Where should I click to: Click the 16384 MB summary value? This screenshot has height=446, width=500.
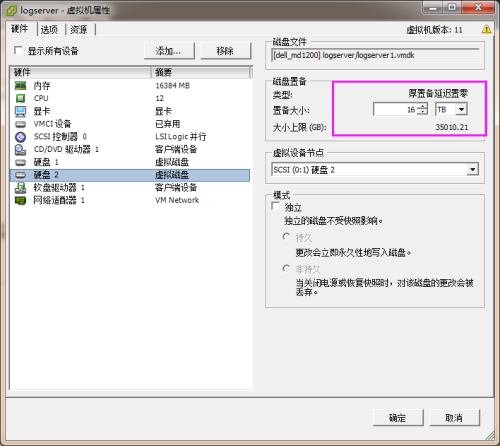pyautogui.click(x=172, y=86)
